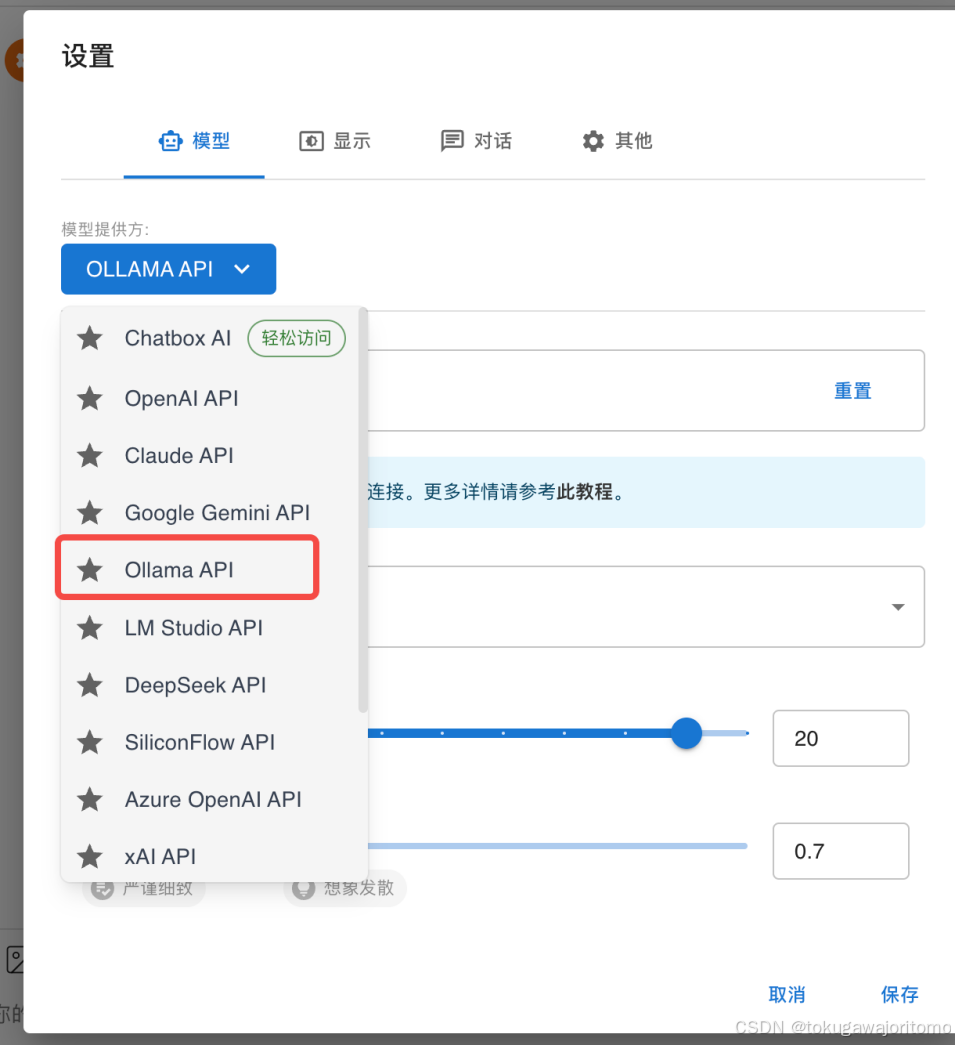Click the star icon beside OpenAI API
Screen dimensions: 955x1045
[89, 399]
